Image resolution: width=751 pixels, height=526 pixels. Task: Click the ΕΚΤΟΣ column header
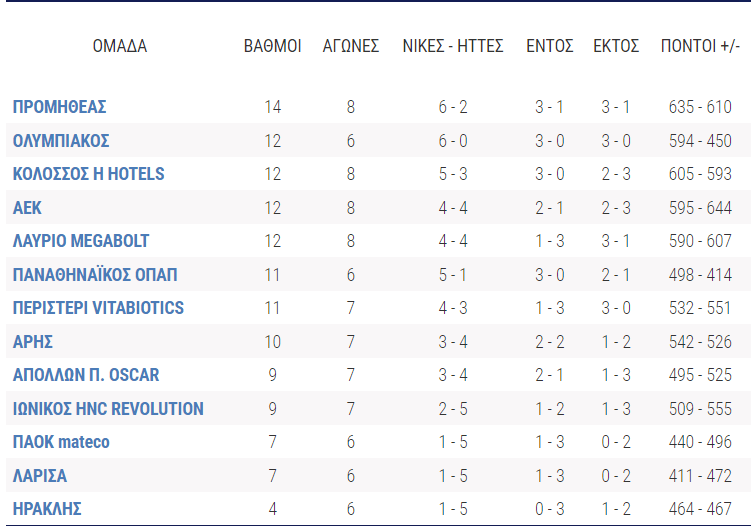tap(616, 46)
